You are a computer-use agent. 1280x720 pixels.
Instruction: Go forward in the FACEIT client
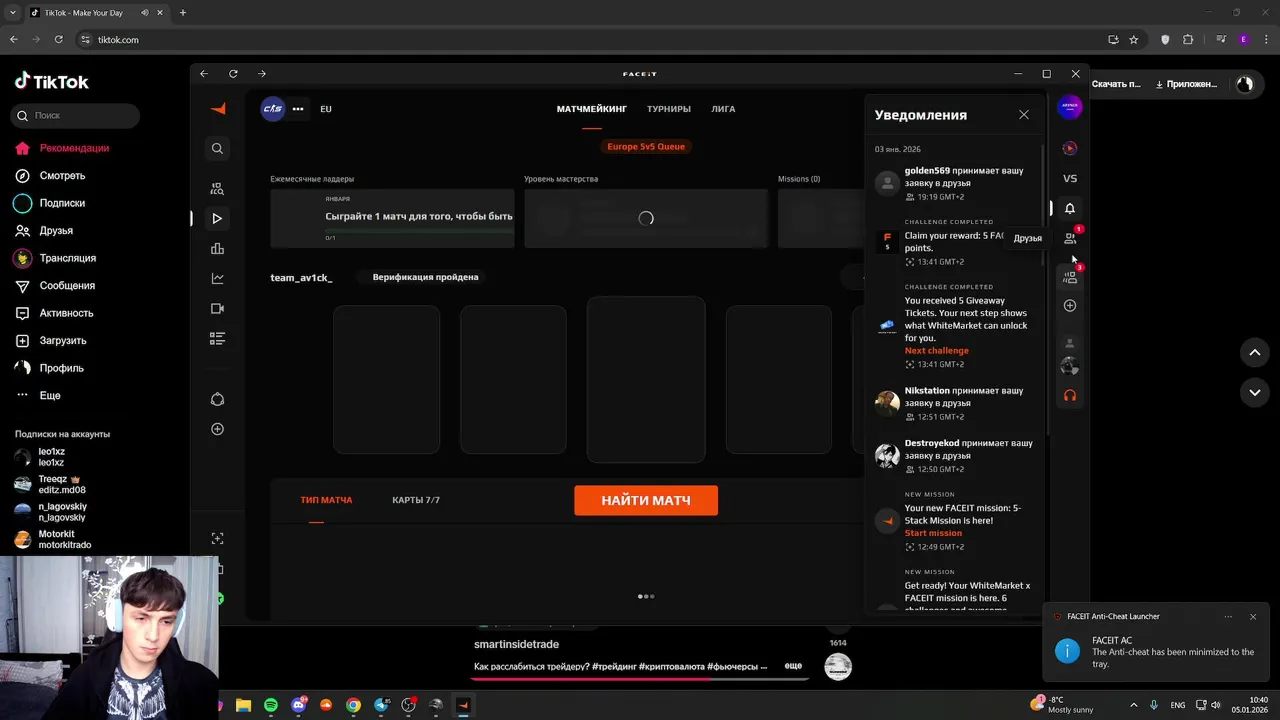click(262, 73)
